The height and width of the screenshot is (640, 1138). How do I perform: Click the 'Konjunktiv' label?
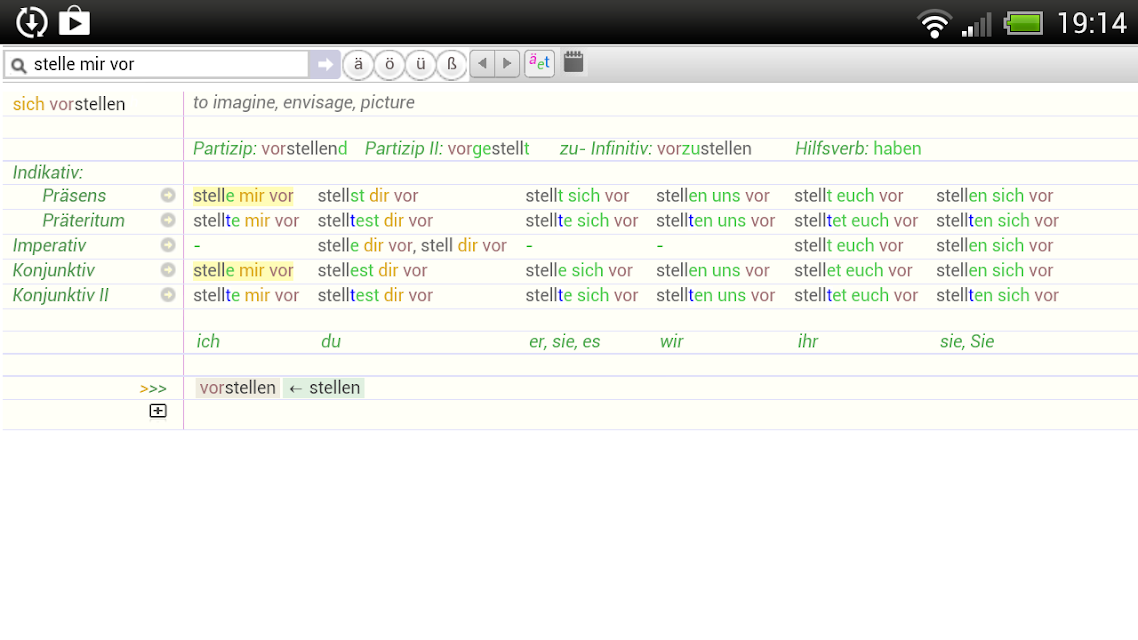click(54, 270)
